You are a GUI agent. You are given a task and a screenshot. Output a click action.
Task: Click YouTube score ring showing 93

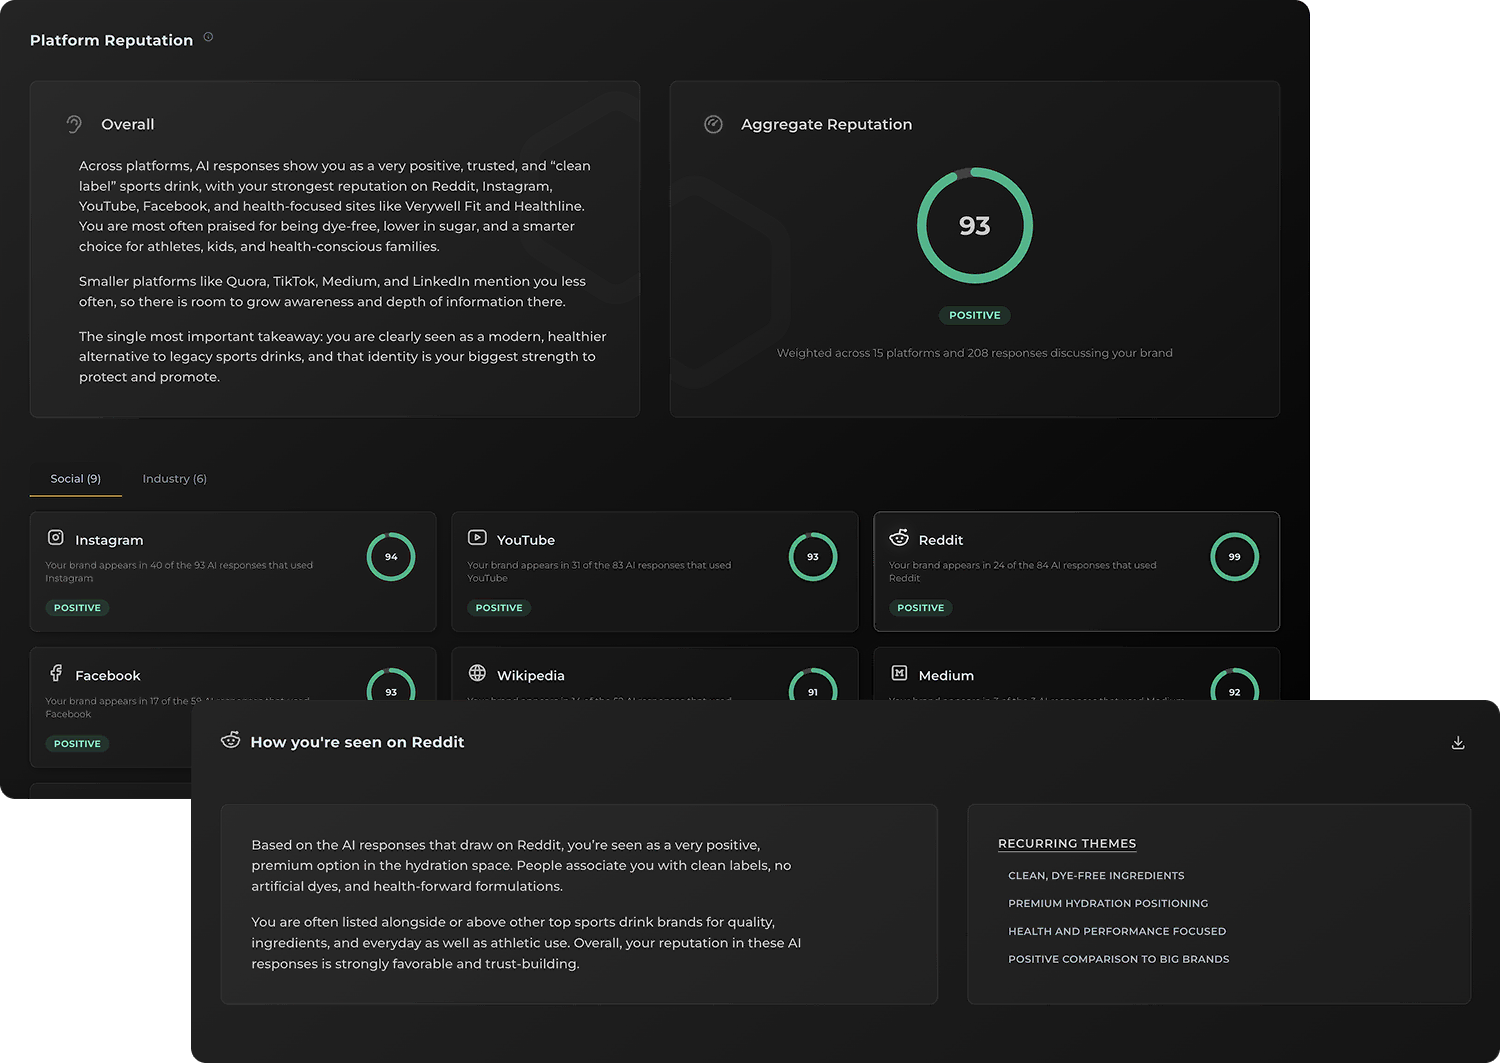[x=813, y=557]
